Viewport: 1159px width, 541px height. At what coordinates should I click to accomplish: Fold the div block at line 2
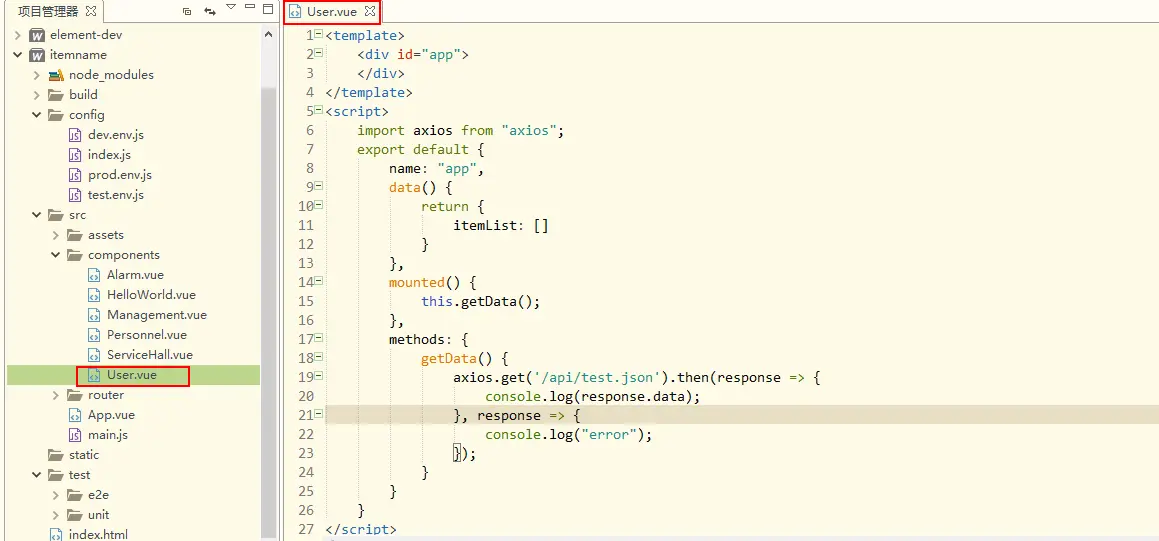coord(319,53)
